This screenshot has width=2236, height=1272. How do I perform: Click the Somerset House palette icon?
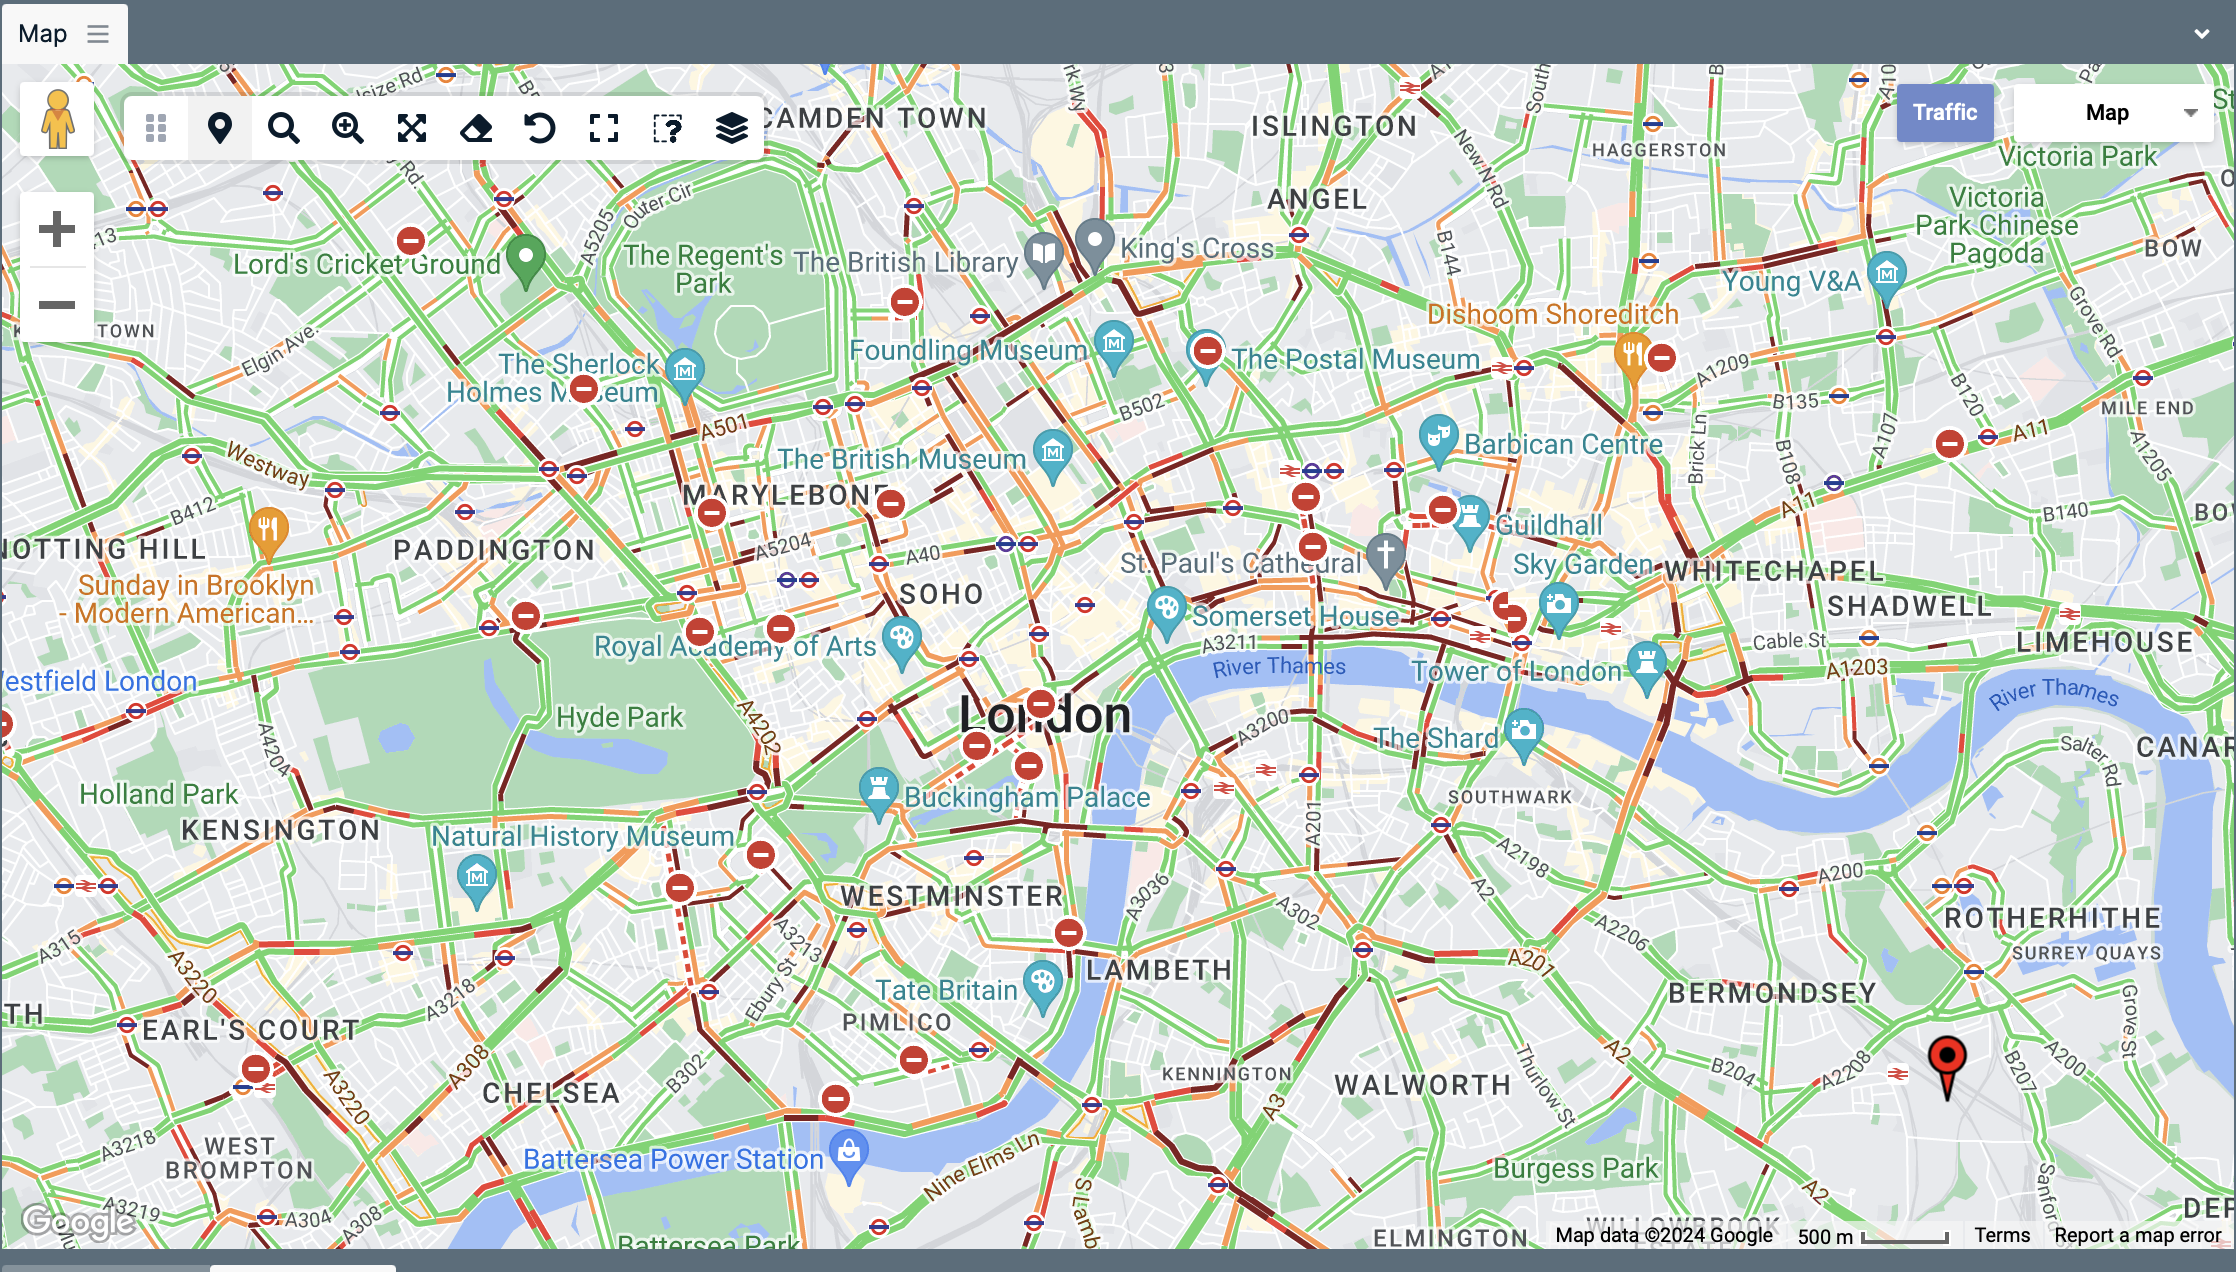tap(1167, 612)
